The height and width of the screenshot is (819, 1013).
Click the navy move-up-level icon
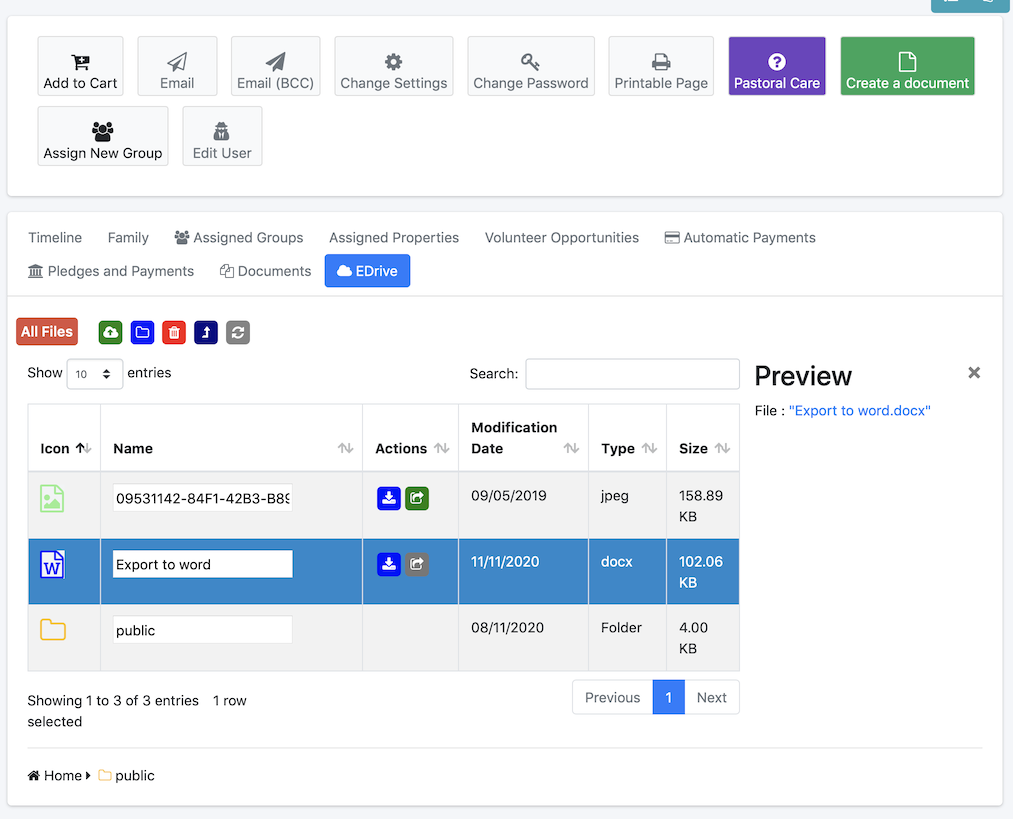click(x=206, y=333)
